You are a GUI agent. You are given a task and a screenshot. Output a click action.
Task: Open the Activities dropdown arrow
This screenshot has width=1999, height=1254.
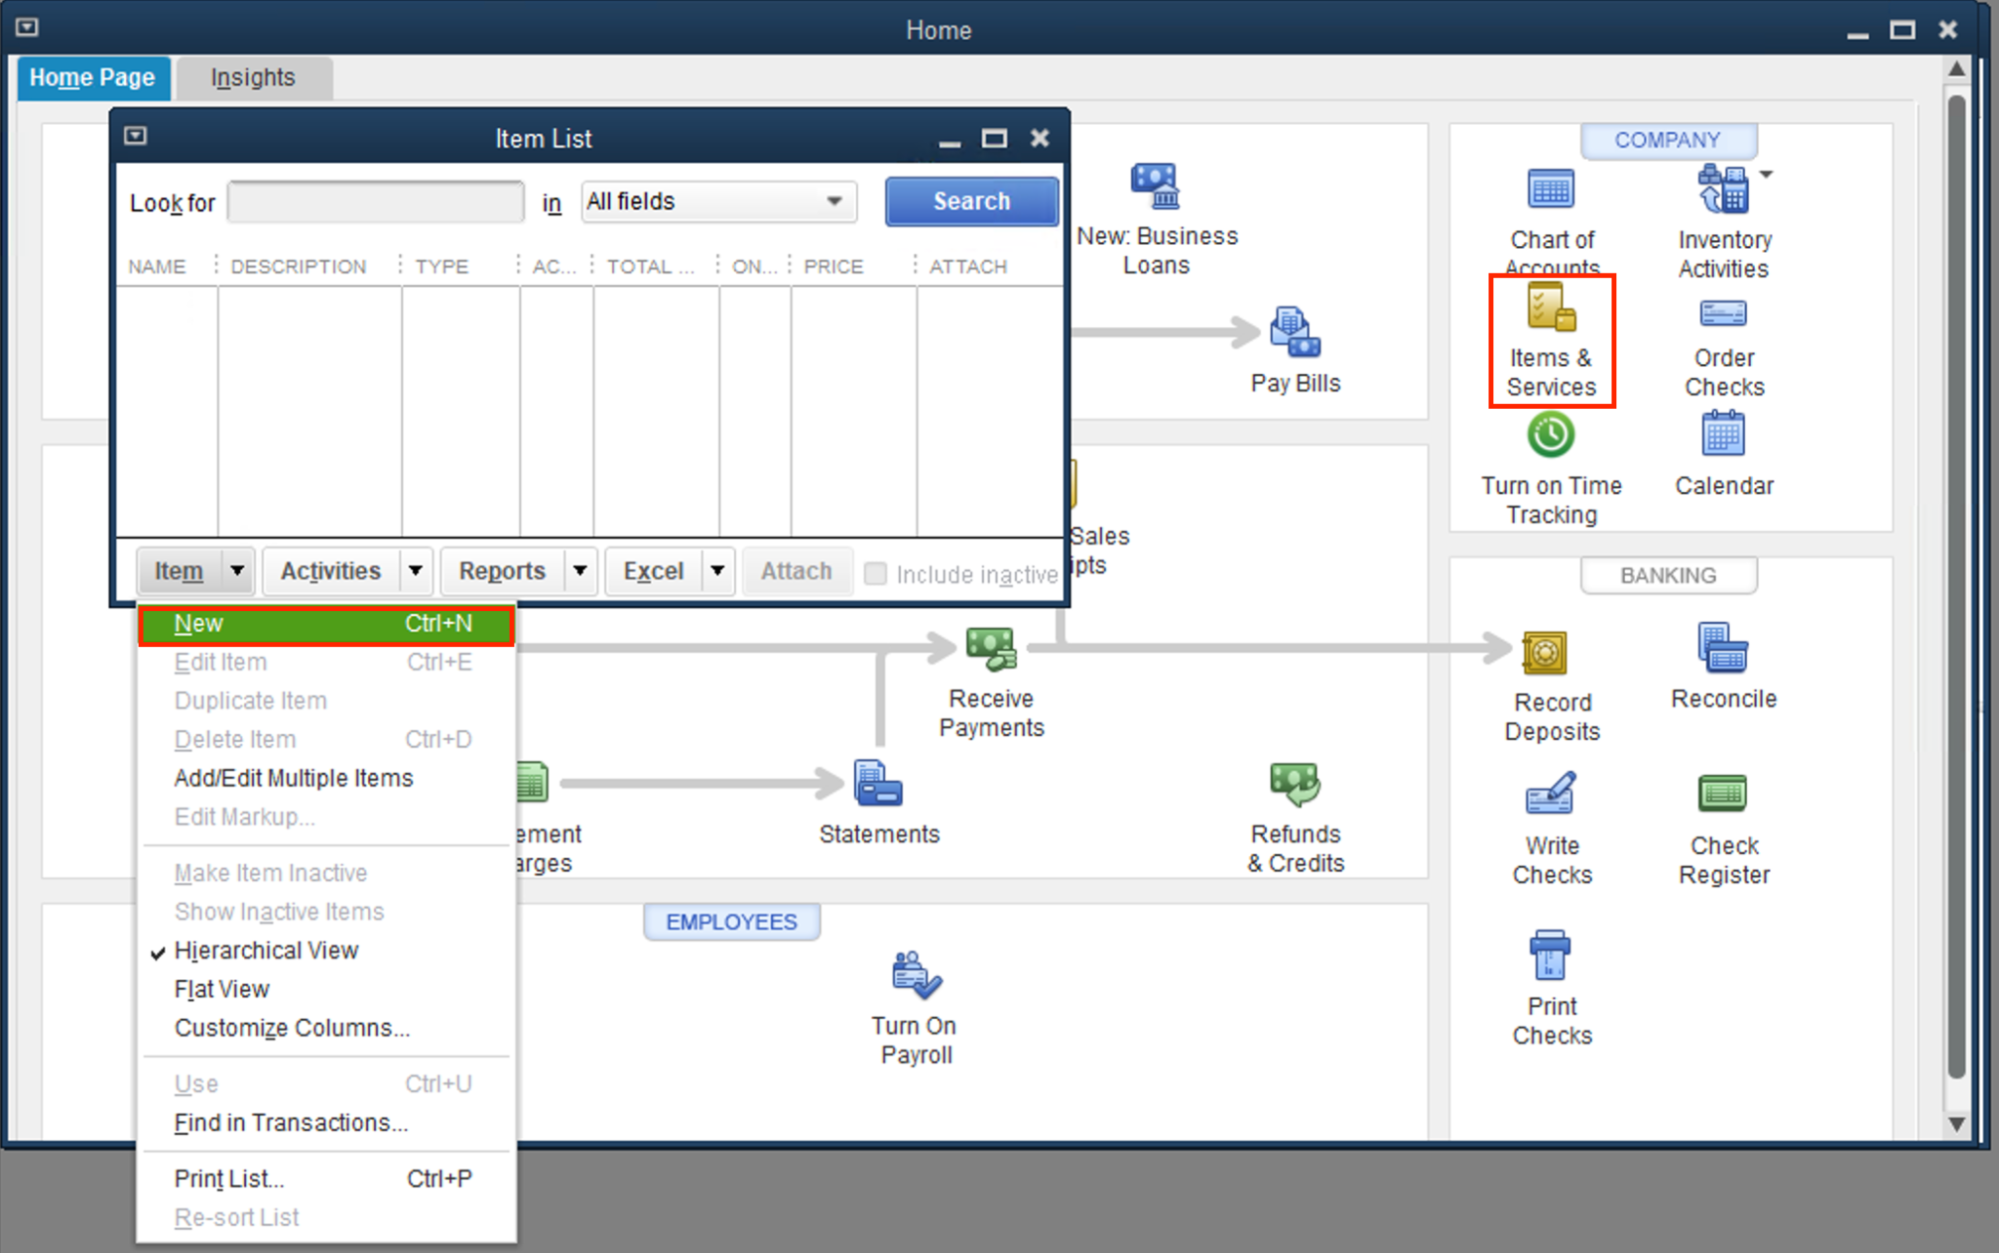415,571
